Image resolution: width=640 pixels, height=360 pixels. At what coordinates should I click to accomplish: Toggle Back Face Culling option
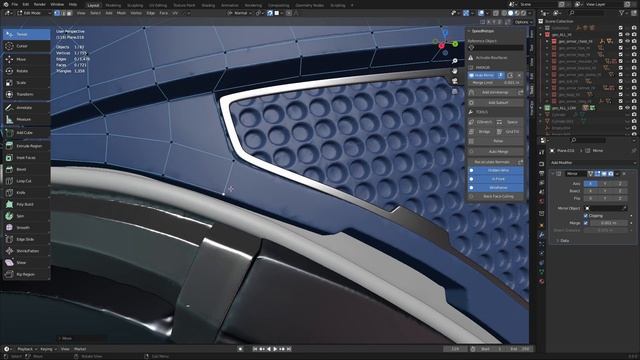(x=496, y=196)
